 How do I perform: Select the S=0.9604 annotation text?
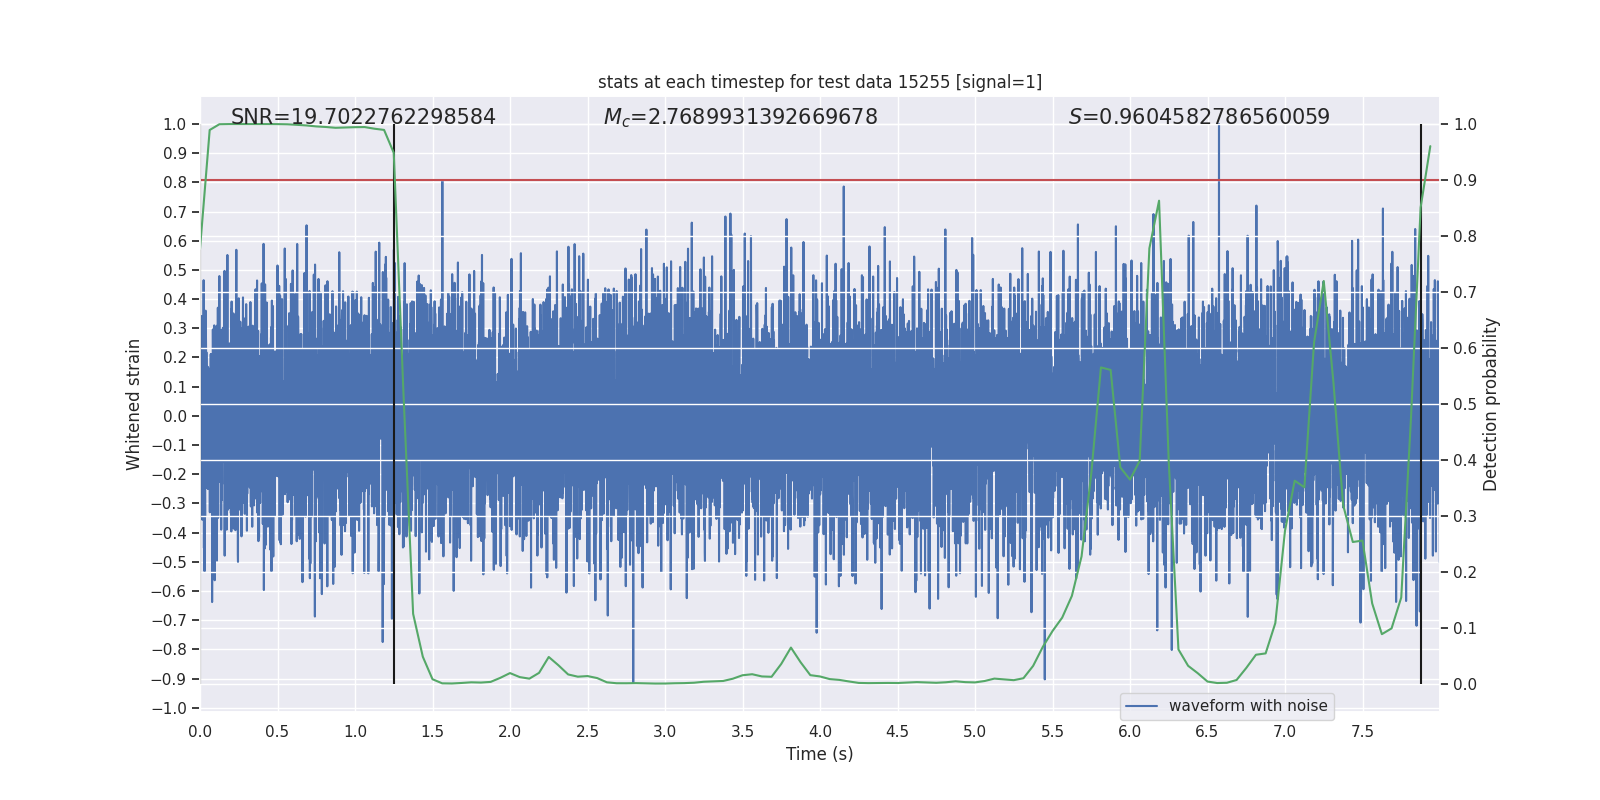[x=1199, y=117]
